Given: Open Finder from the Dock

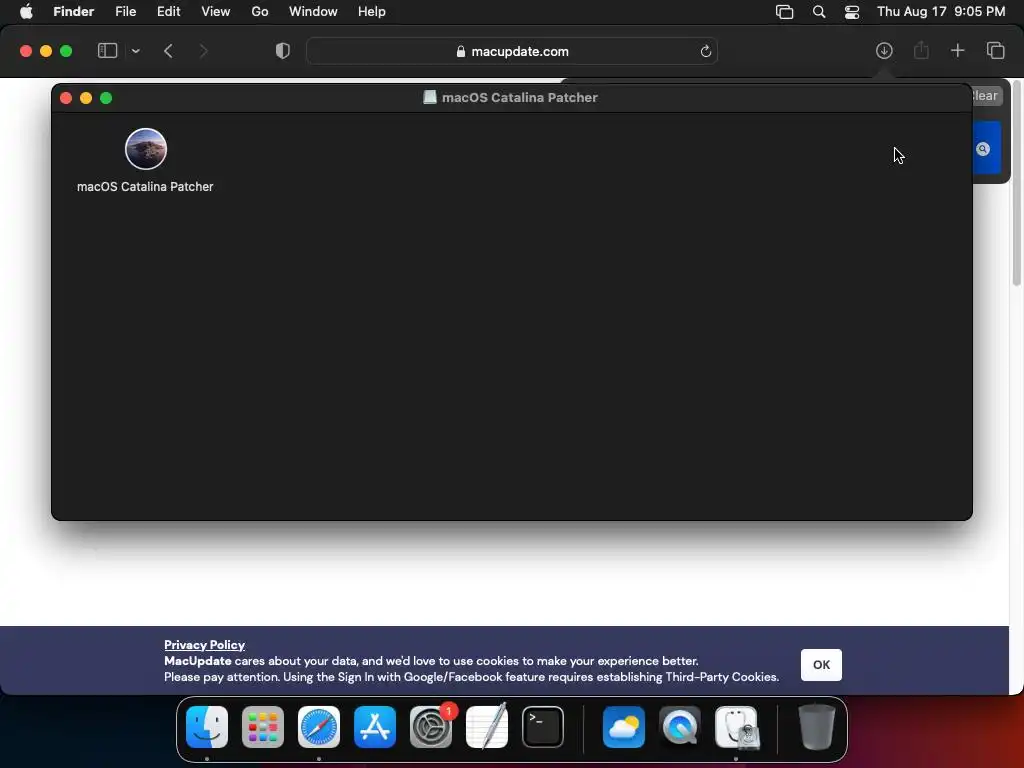Looking at the screenshot, I should click(207, 727).
